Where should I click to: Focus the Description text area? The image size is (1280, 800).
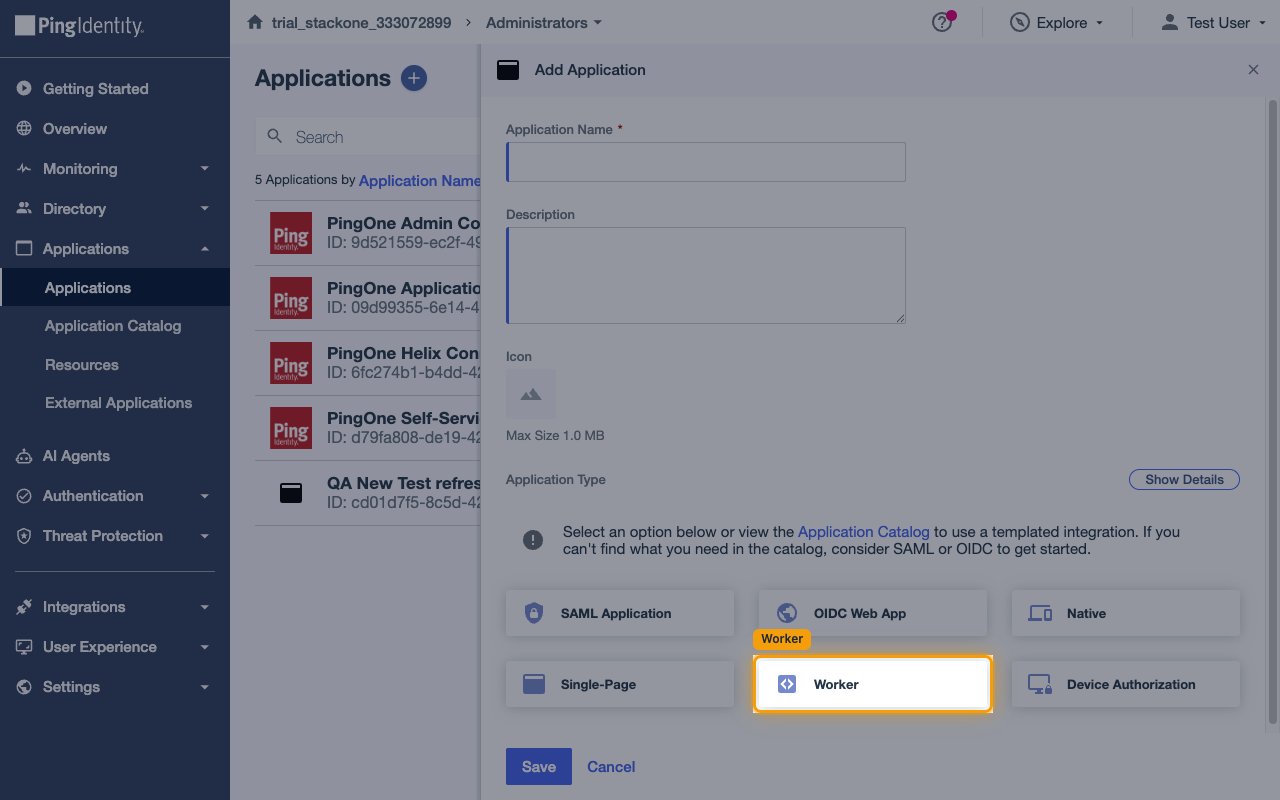(706, 275)
